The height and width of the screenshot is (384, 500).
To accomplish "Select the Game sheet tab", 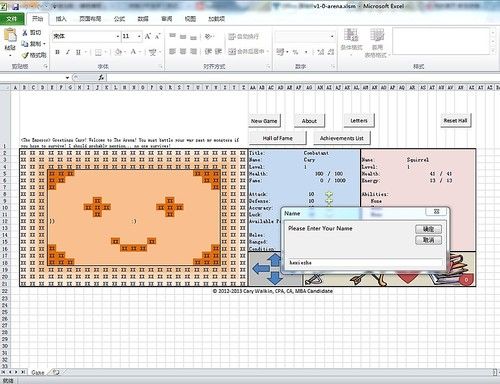I will click(x=38, y=372).
